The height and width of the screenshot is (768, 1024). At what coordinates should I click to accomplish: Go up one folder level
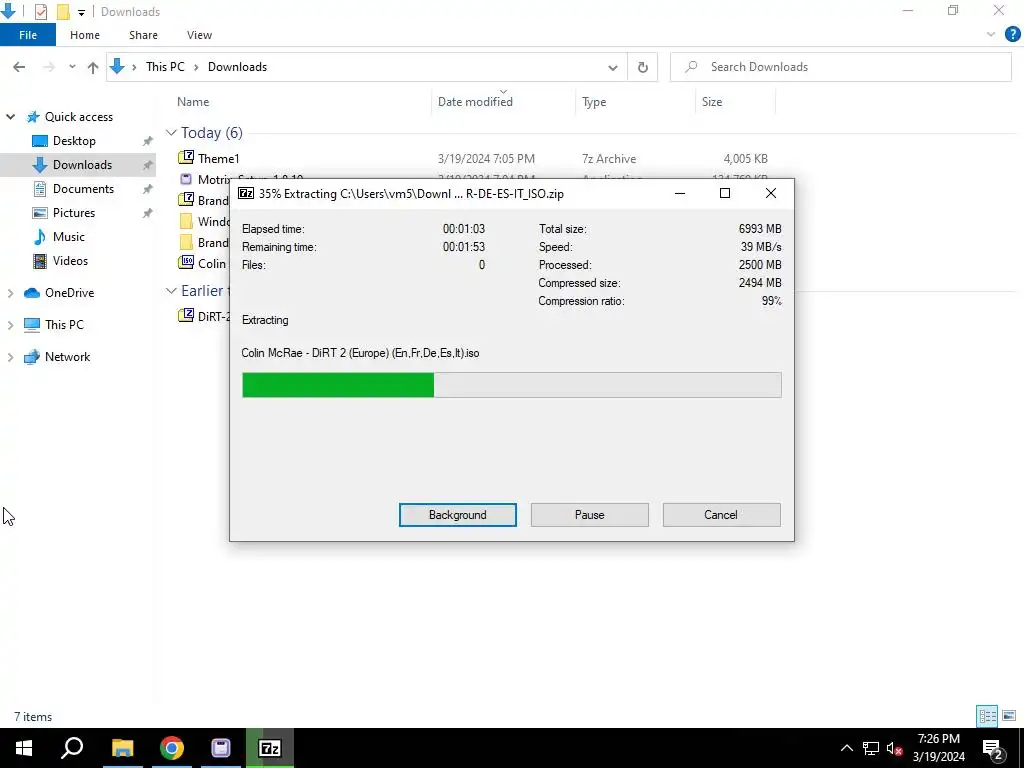[x=93, y=67]
